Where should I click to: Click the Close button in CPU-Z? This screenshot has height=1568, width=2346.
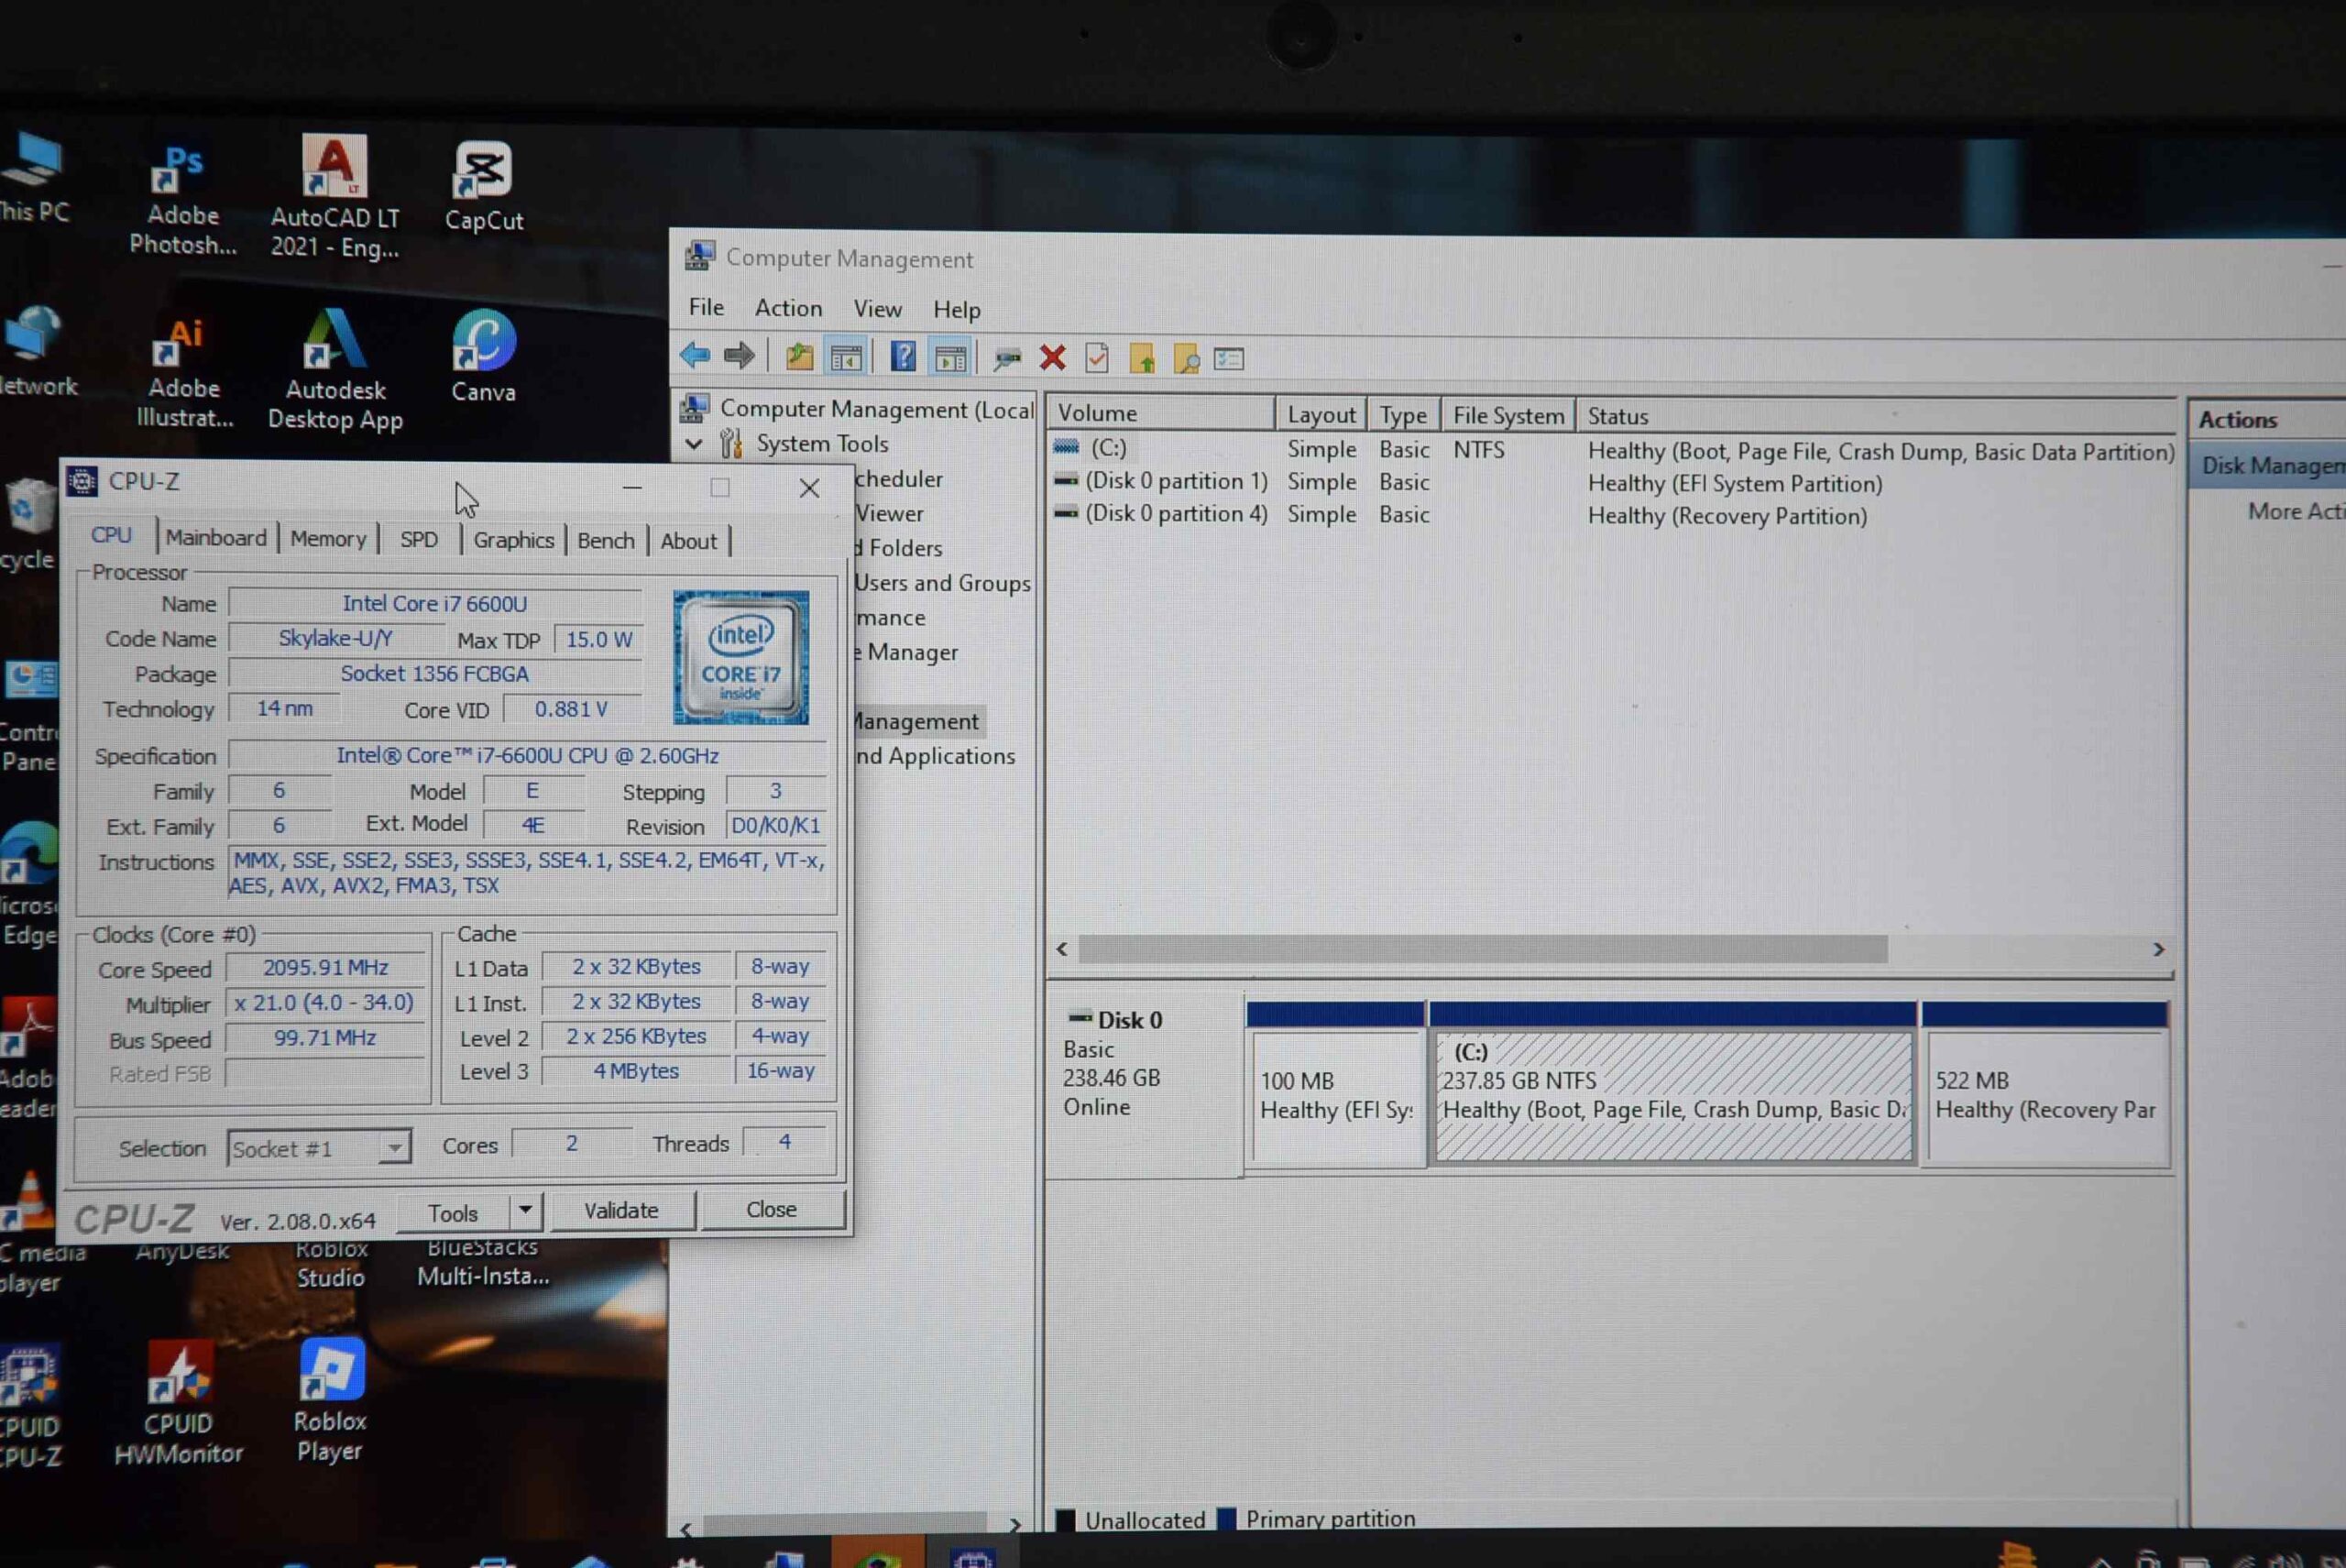click(771, 1209)
